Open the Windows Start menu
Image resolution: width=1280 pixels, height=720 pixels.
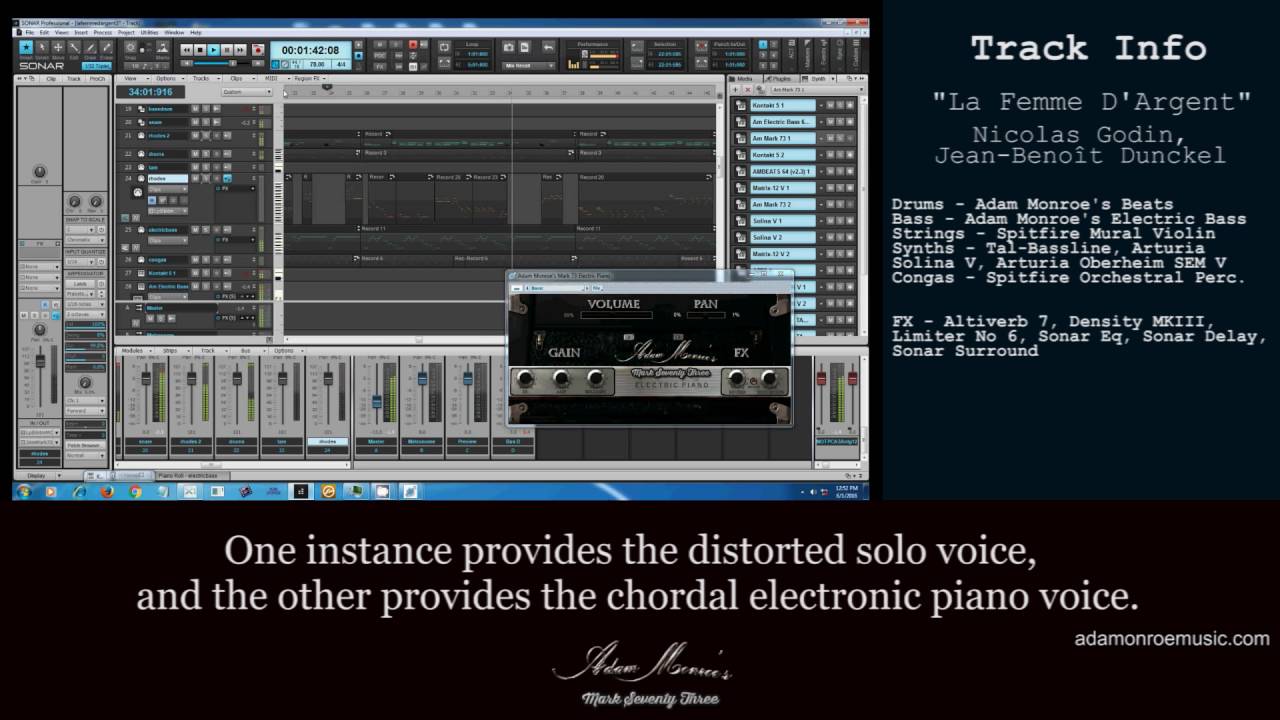click(x=24, y=492)
